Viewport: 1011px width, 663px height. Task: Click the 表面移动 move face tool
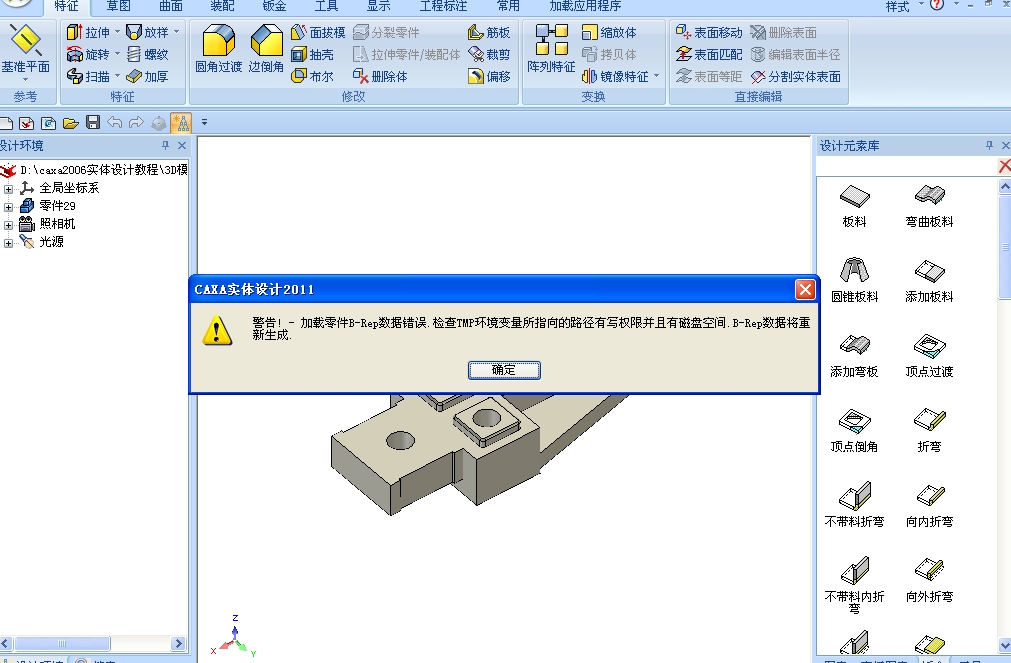709,32
